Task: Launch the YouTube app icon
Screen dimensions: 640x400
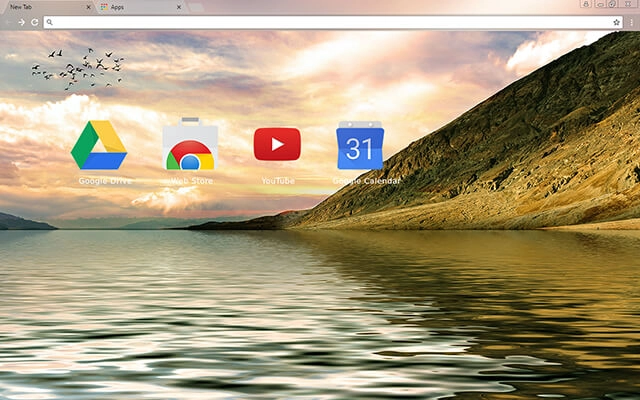Action: pyautogui.click(x=277, y=144)
